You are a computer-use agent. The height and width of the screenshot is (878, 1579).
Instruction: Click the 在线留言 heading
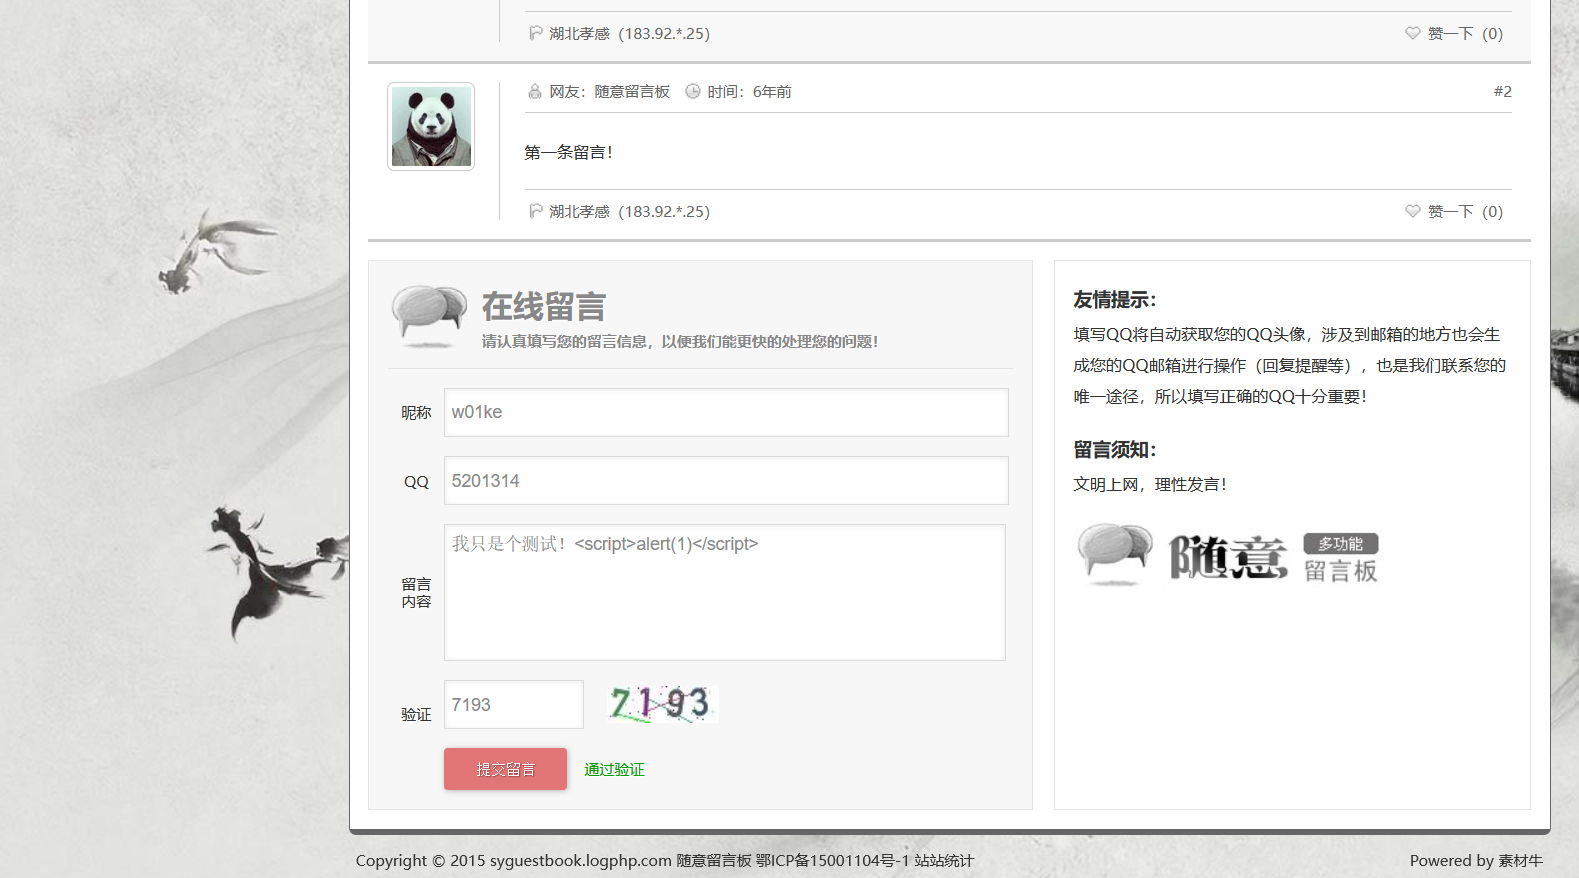point(544,306)
